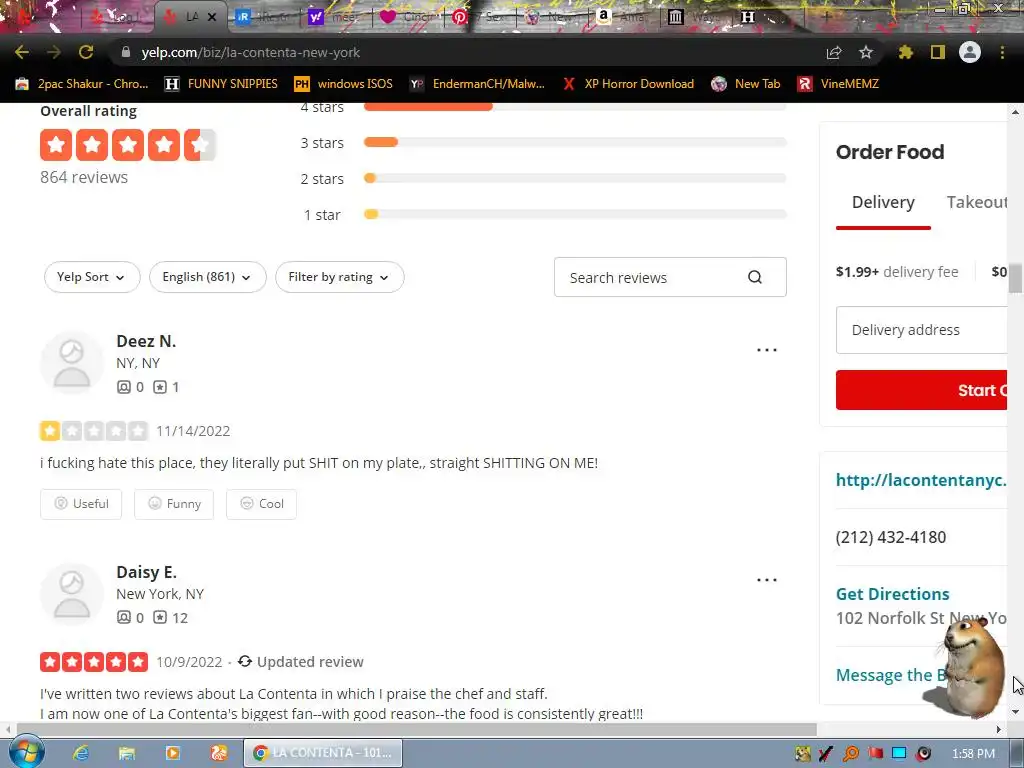Image resolution: width=1024 pixels, height=768 pixels.
Task: Open the VineMEMZ bookmark
Action: (x=838, y=84)
